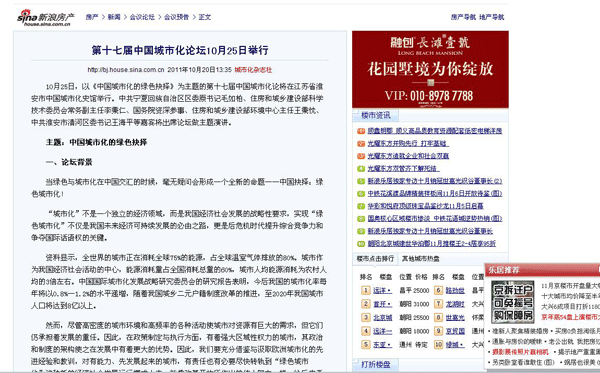This screenshot has height=373, width=600.
Task: Click rank 6 badge in ranking table
Action: pyautogui.click(x=439, y=290)
